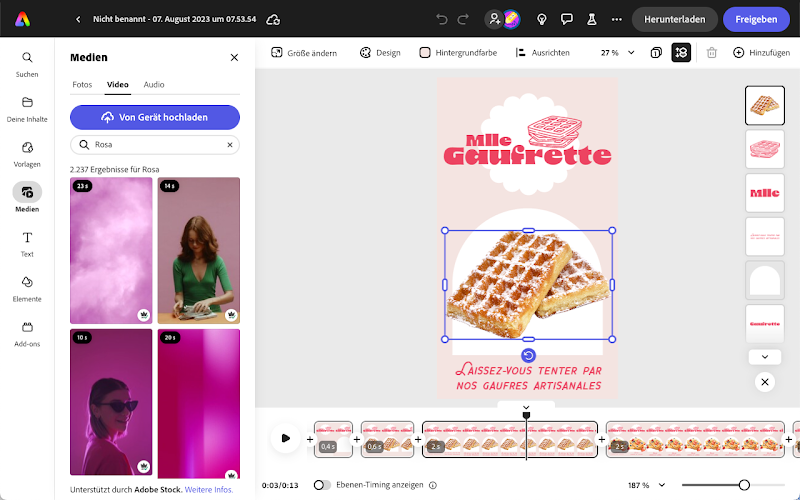The image size is (800, 500).
Task: Select the waffle photo layer thumbnail
Action: [x=765, y=106]
